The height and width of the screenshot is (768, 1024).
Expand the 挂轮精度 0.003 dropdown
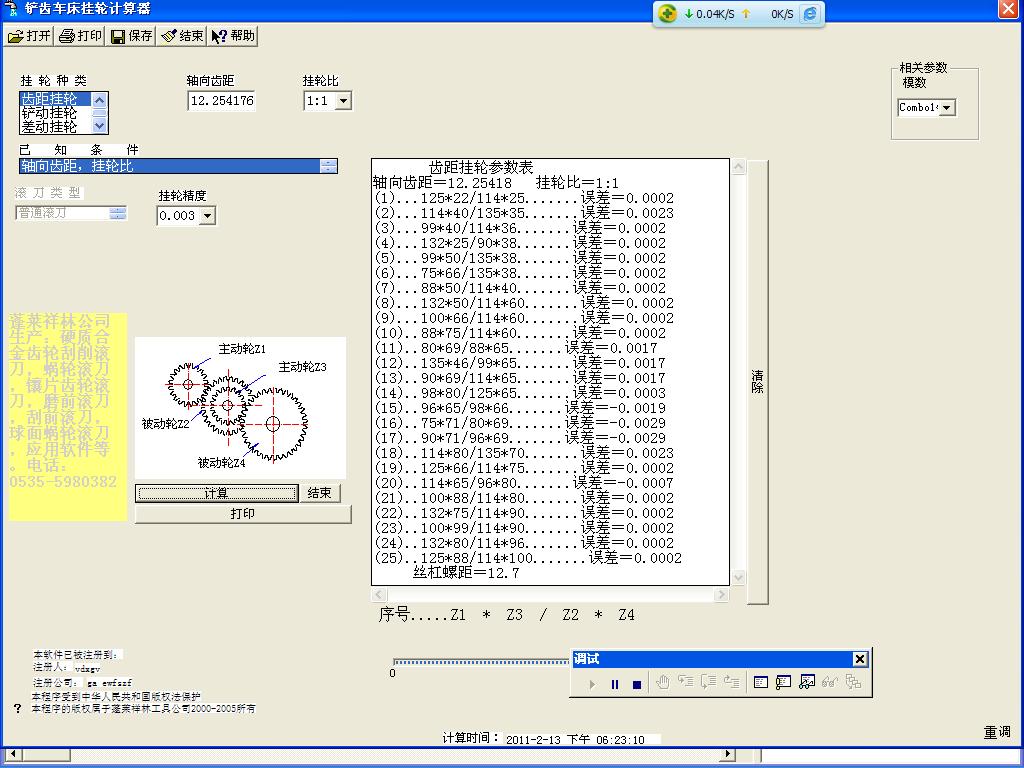click(x=207, y=216)
